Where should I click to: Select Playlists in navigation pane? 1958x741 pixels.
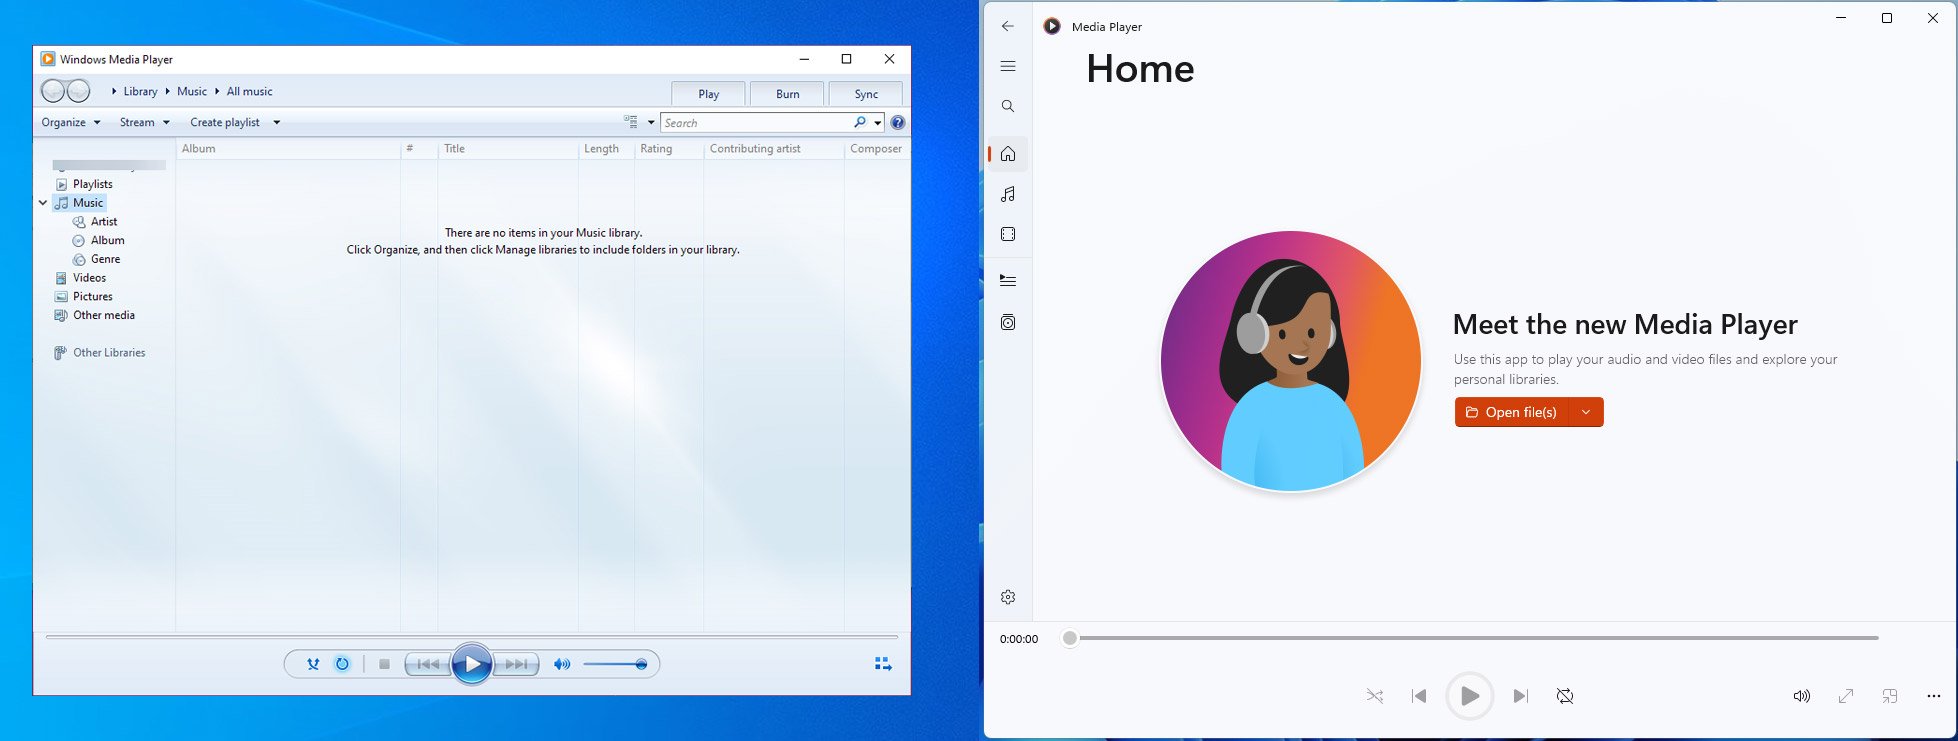(x=92, y=184)
